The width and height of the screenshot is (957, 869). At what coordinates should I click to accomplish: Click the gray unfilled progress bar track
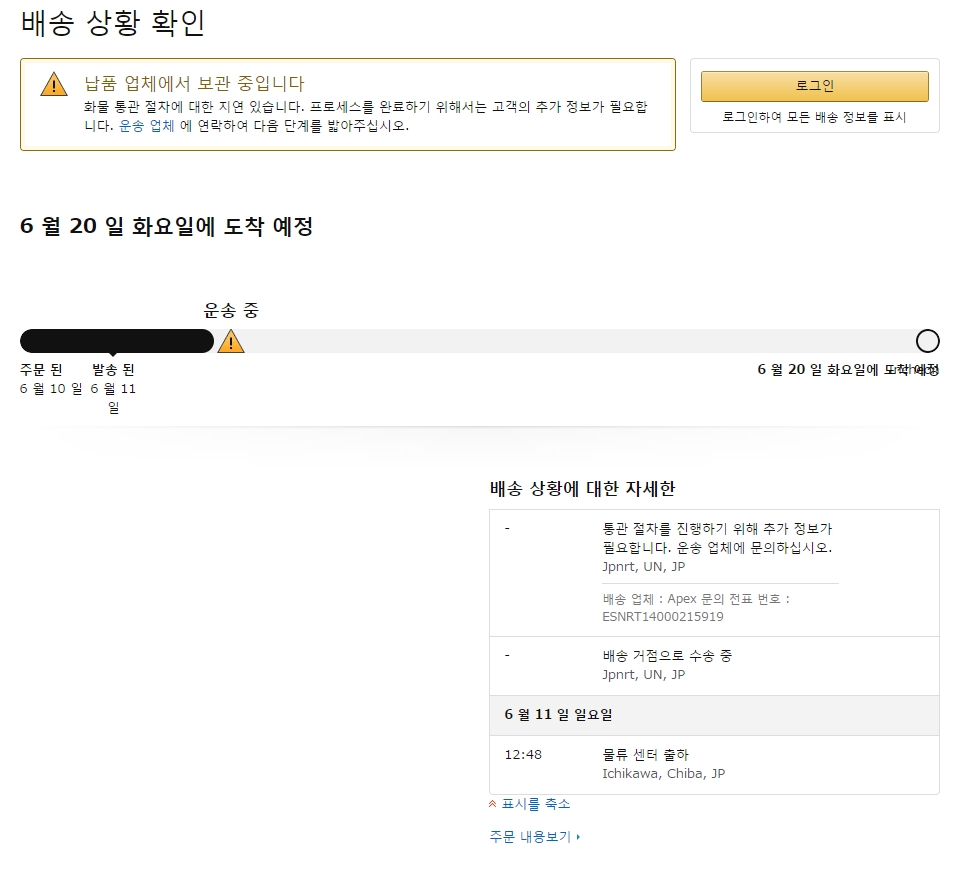tap(580, 341)
